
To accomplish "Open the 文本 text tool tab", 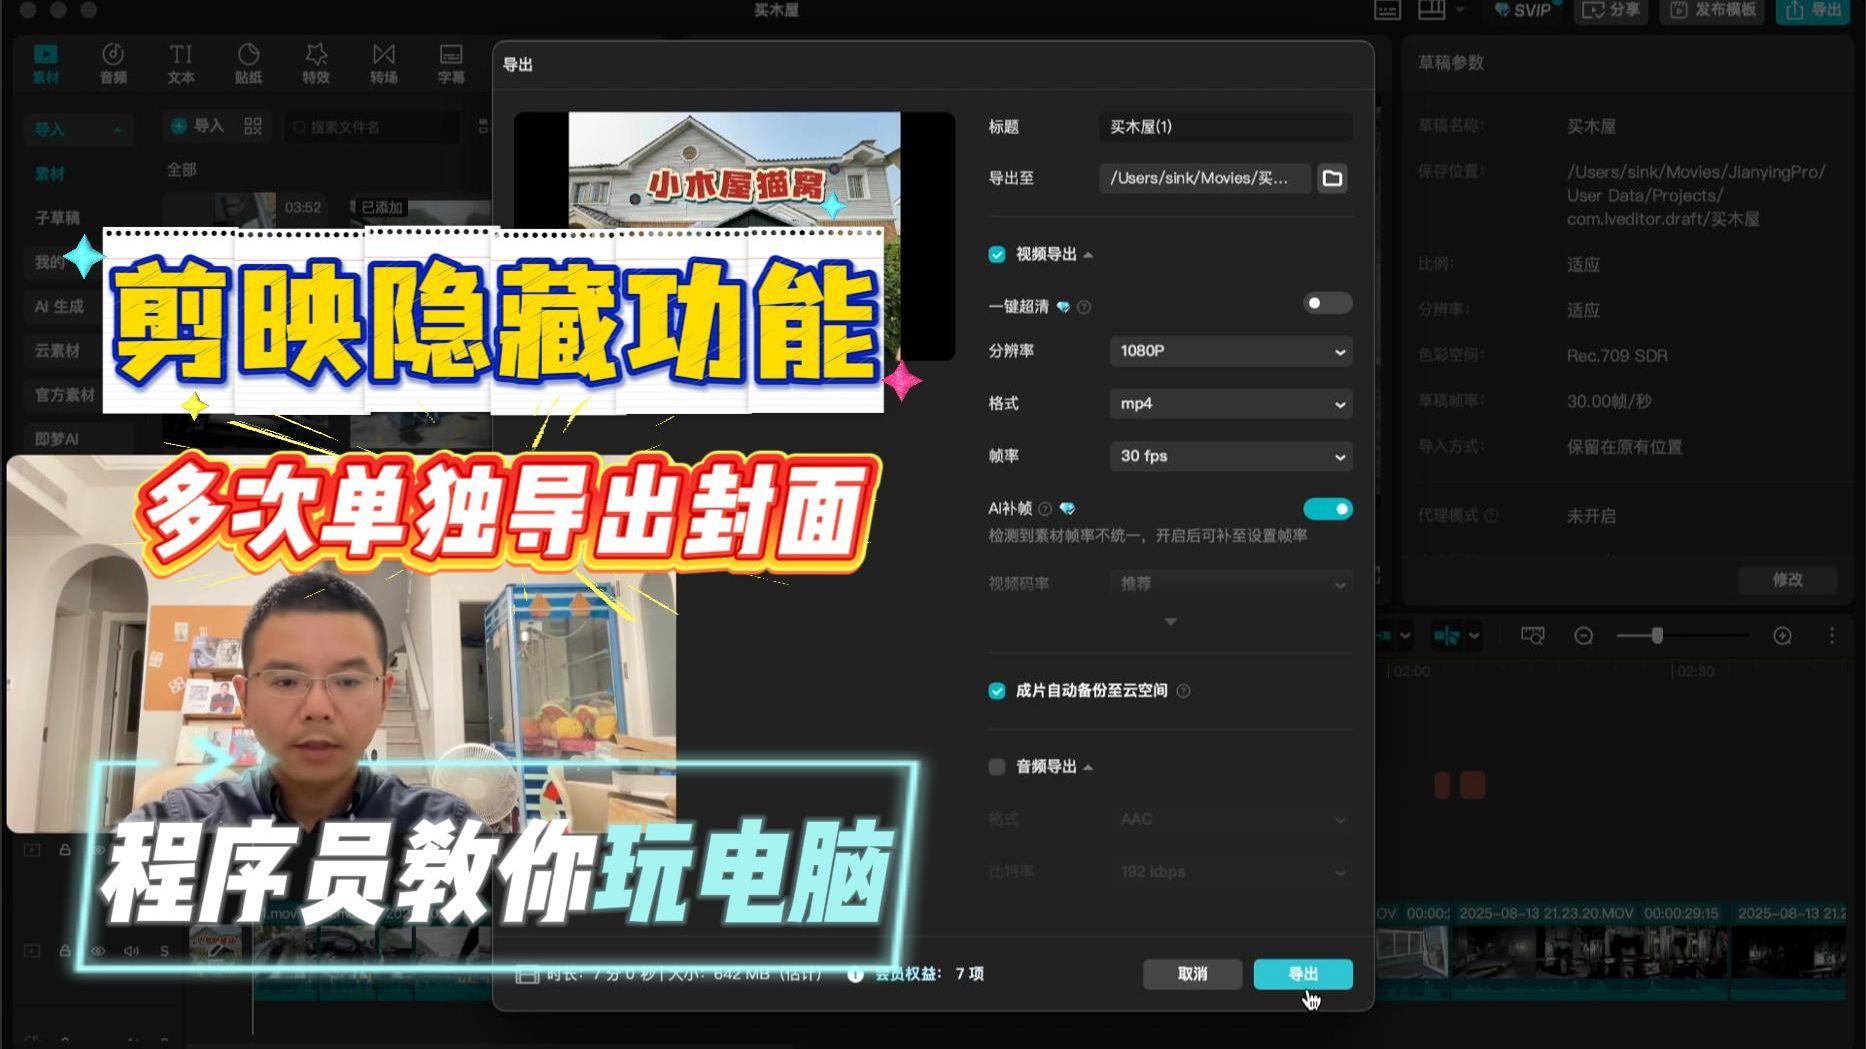I will tap(181, 63).
